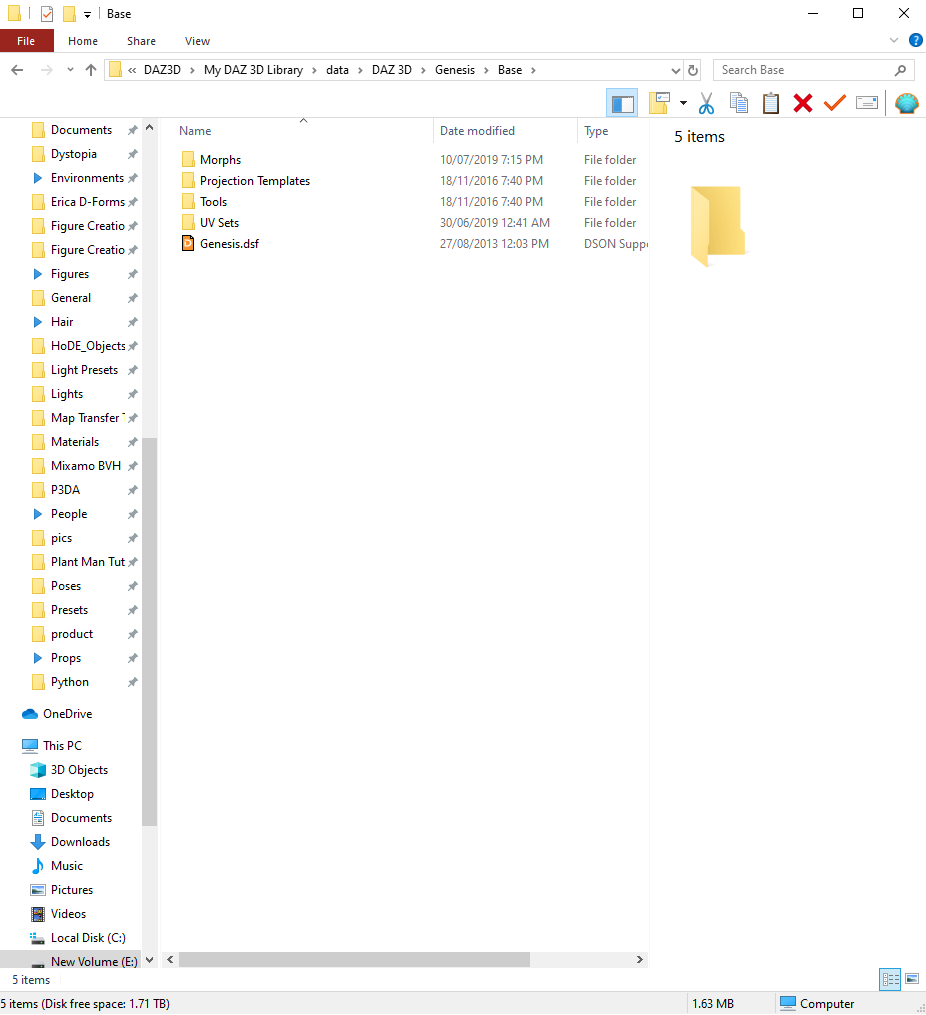Select Mixamo BVH in the sidebar

85,466
